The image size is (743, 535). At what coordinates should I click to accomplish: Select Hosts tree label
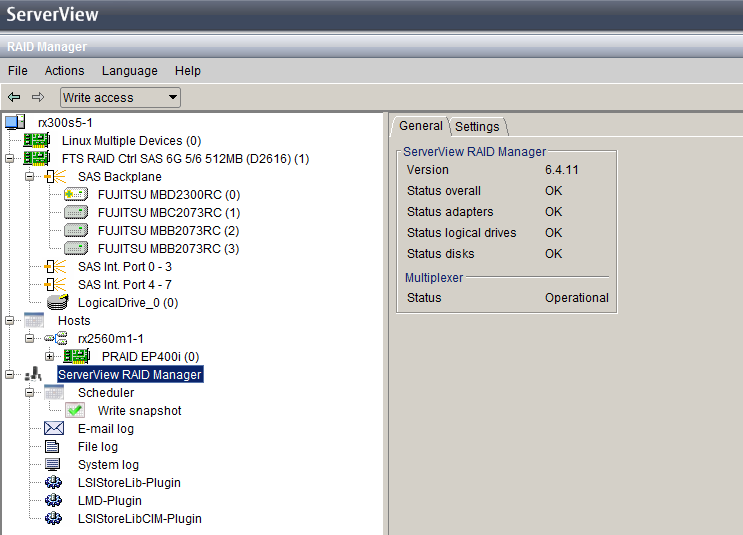coord(74,321)
